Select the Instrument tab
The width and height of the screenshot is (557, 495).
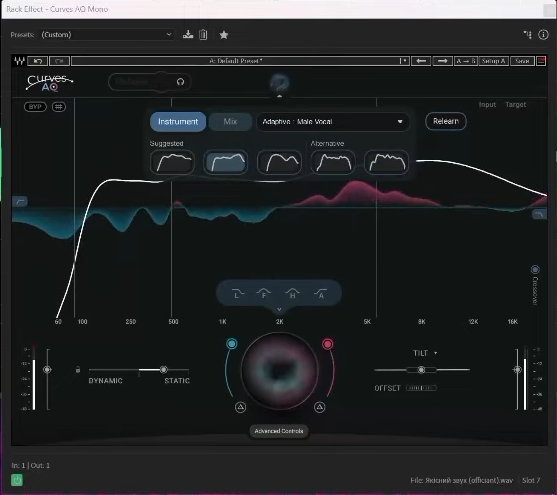(x=178, y=122)
